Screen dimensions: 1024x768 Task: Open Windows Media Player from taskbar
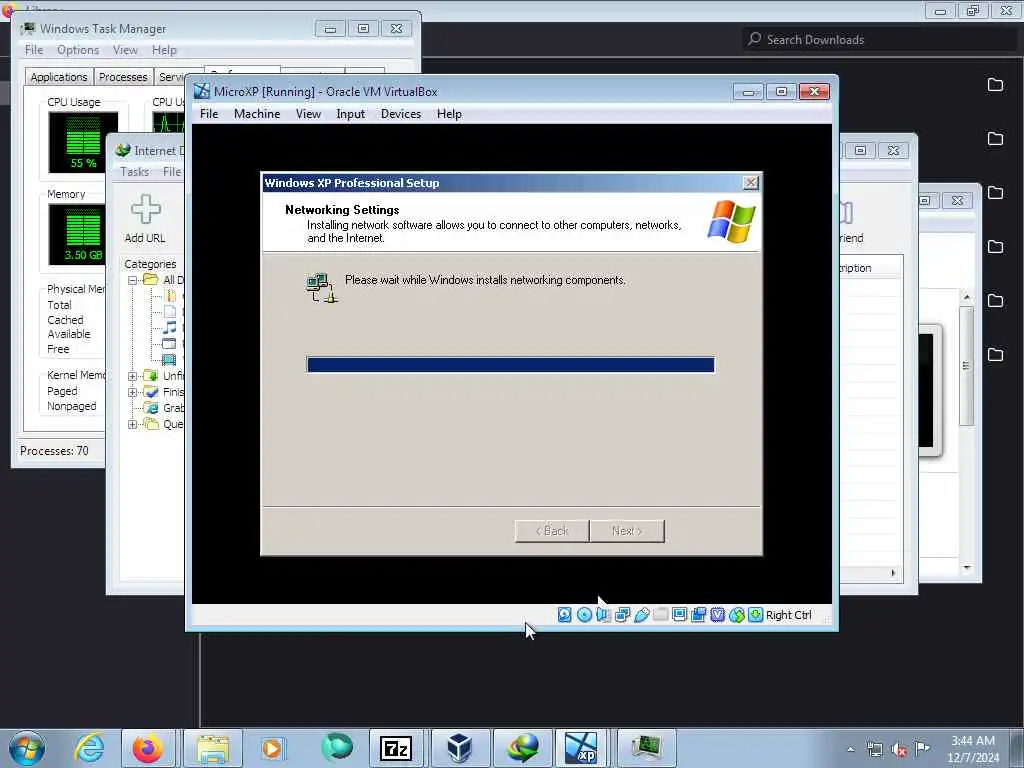click(x=272, y=748)
